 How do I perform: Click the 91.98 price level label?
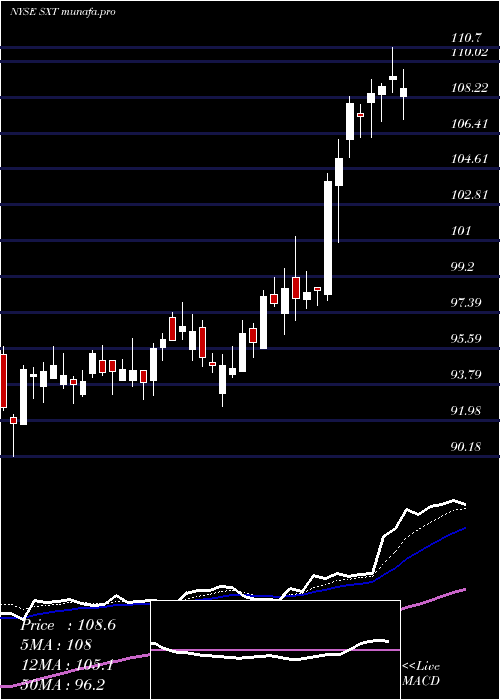(x=467, y=411)
